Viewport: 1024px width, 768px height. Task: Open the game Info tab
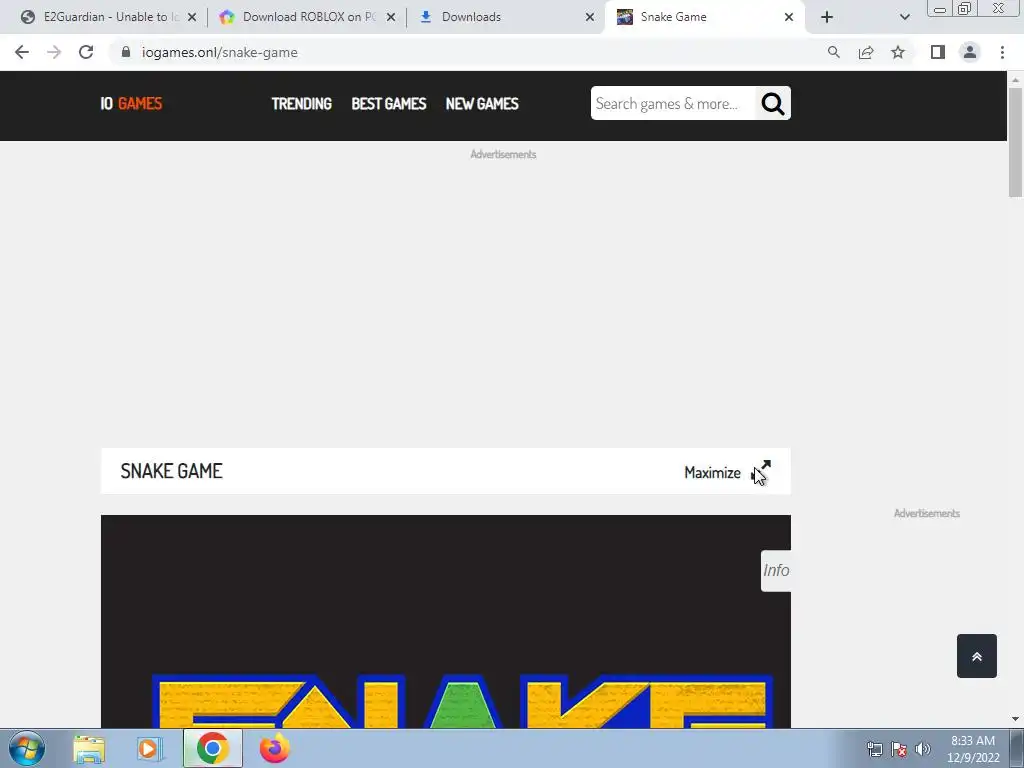pyautogui.click(x=776, y=570)
